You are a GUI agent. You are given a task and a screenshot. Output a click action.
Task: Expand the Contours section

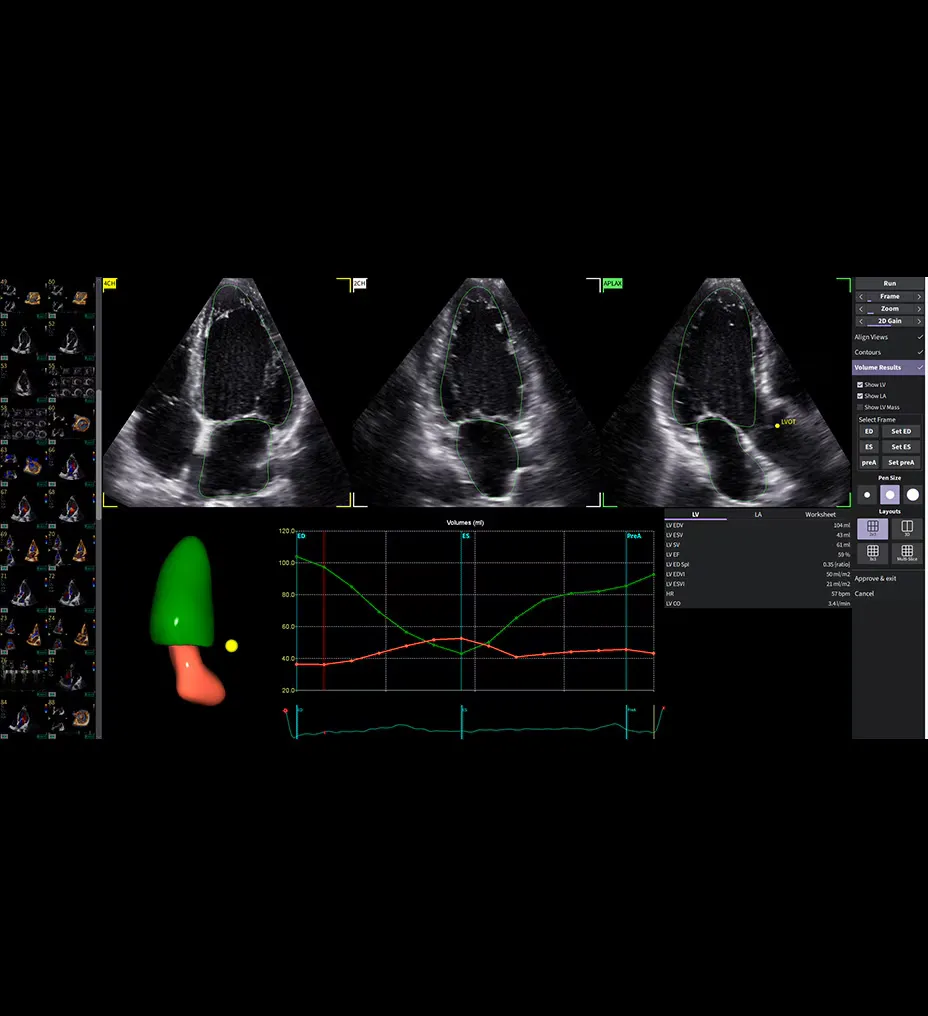click(x=889, y=352)
